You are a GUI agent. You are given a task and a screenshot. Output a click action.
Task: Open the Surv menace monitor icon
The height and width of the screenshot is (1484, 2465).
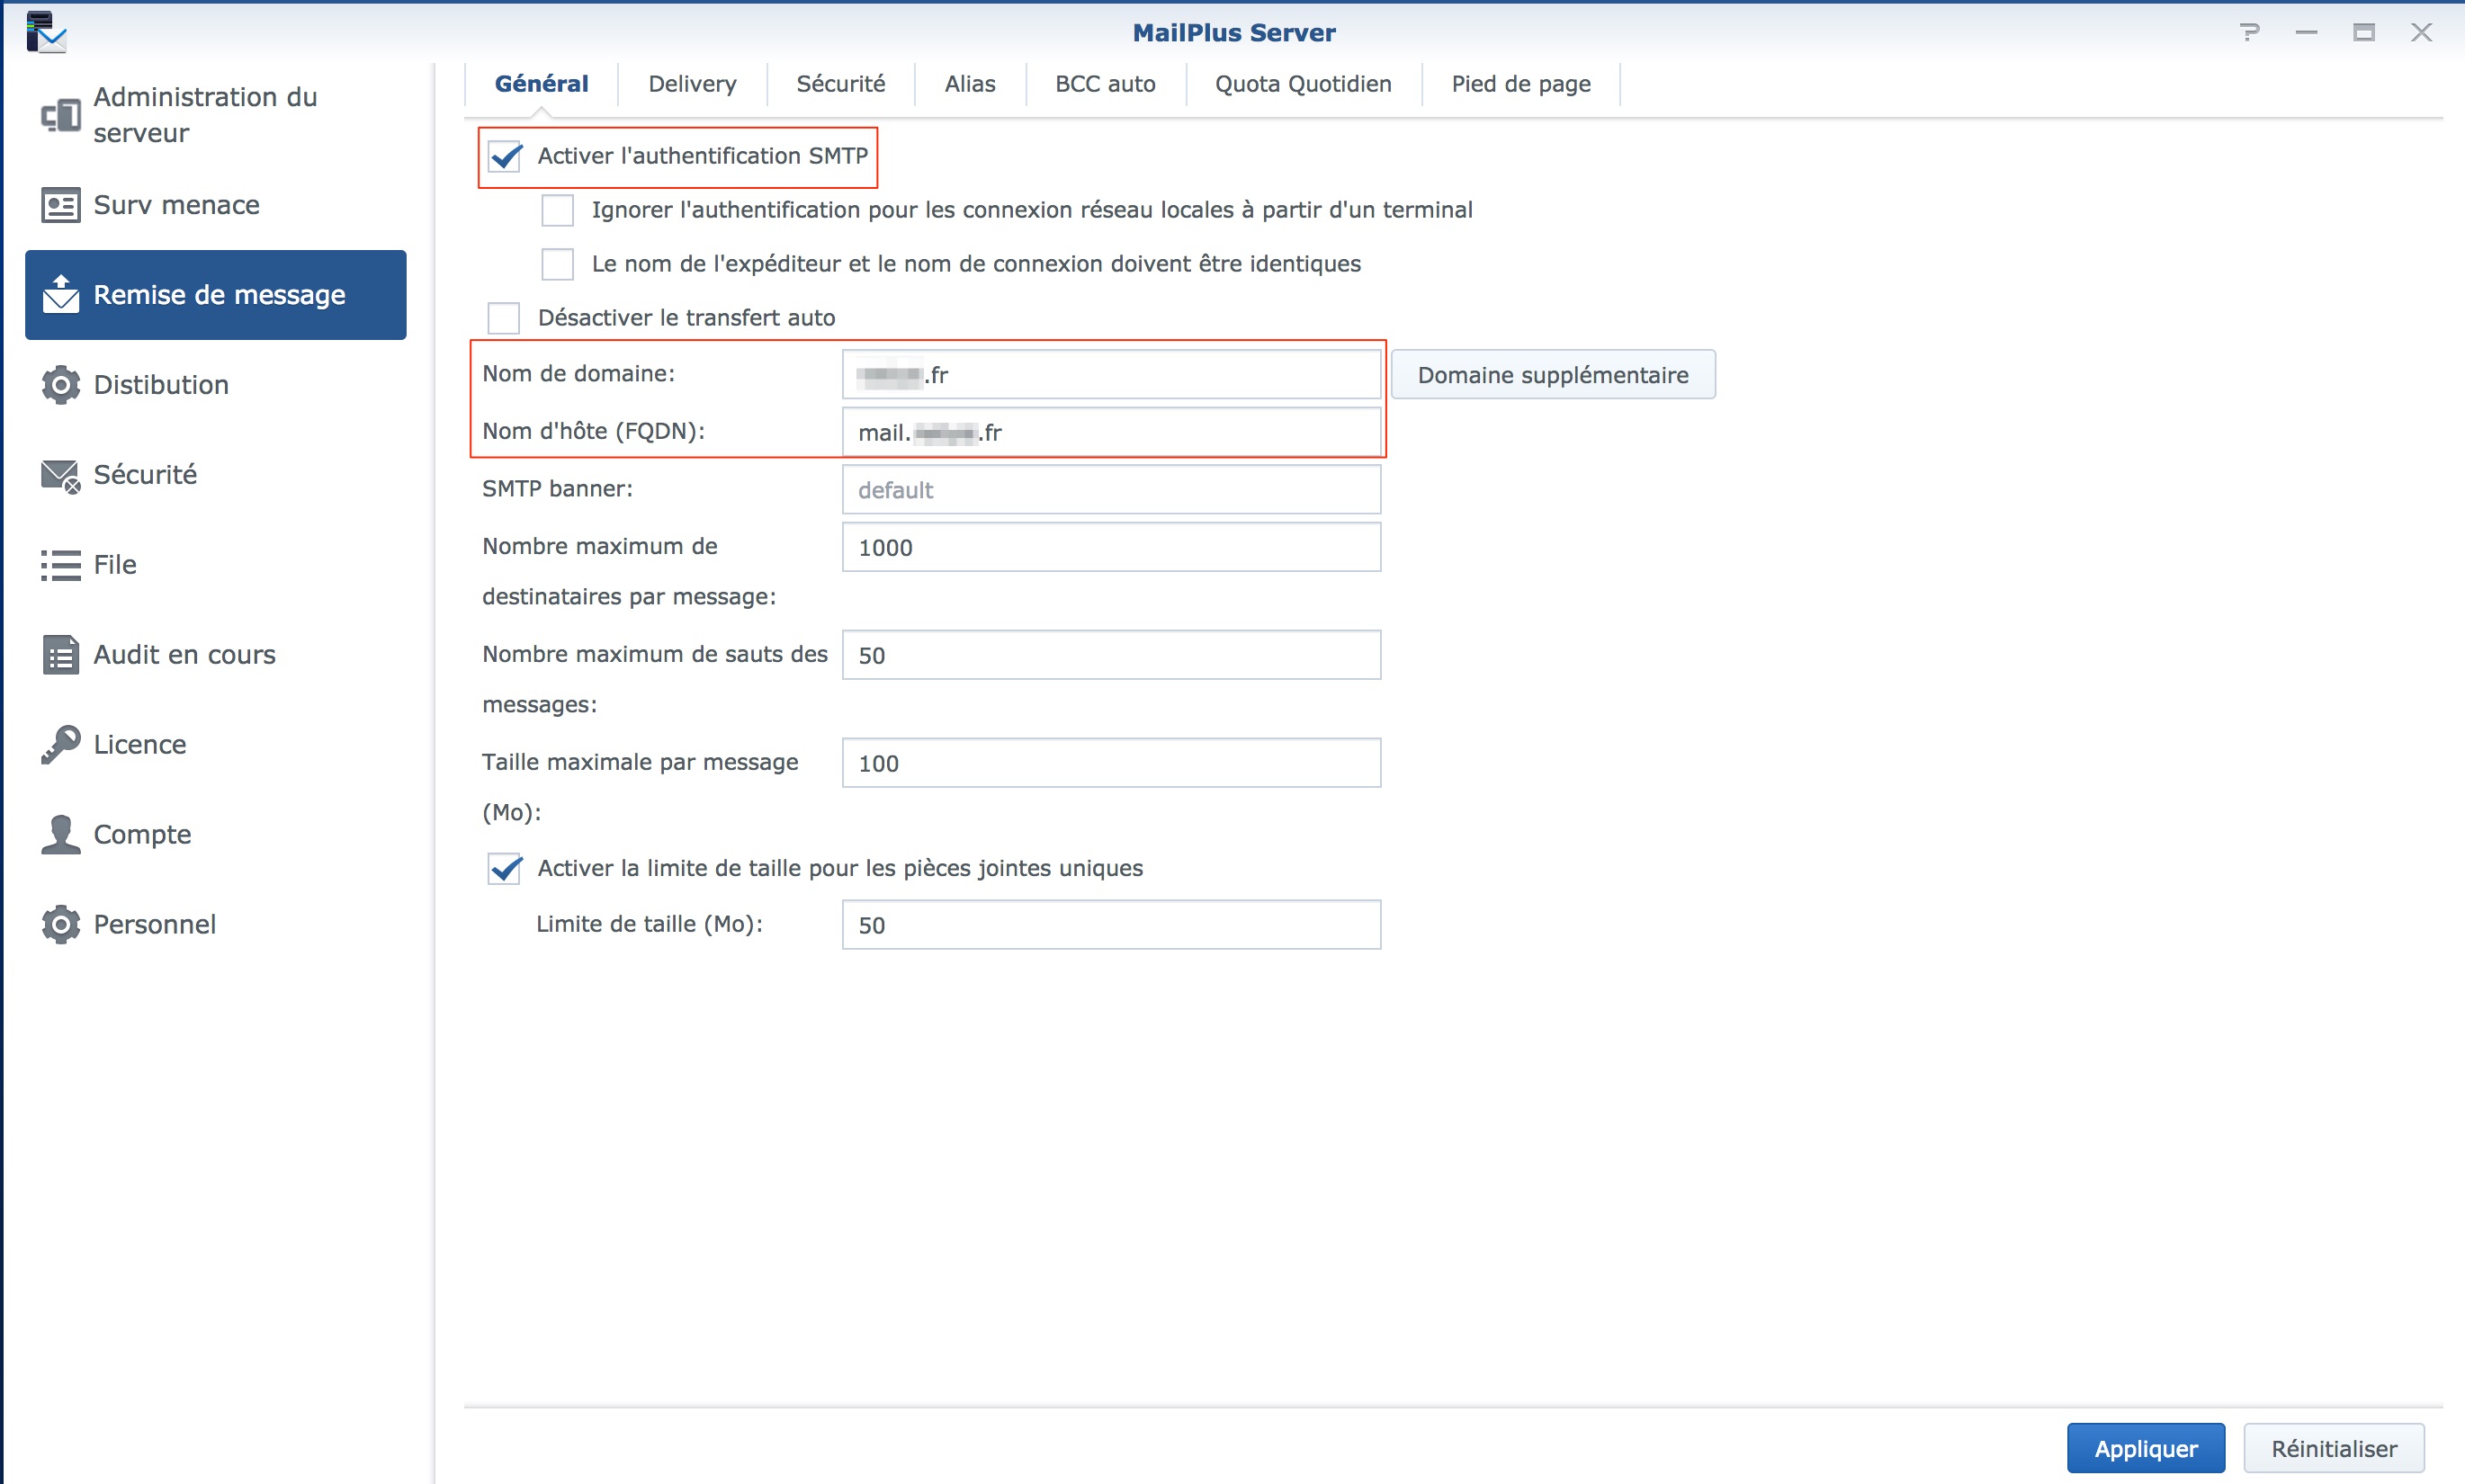click(x=60, y=205)
